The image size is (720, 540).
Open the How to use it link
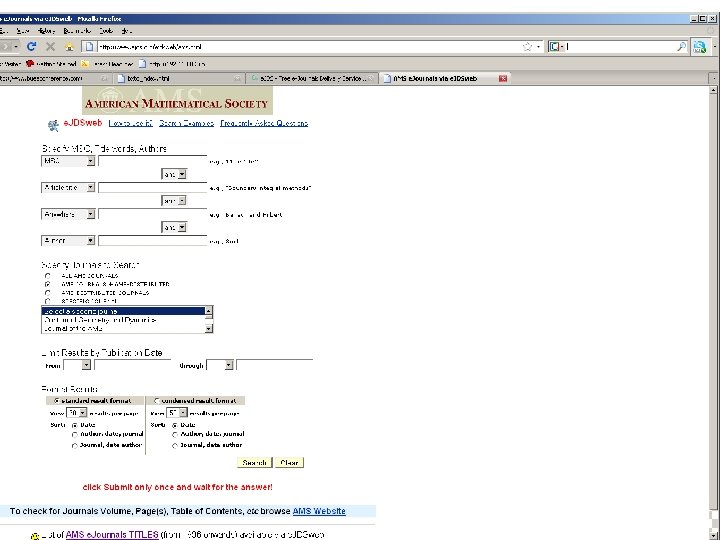130,123
